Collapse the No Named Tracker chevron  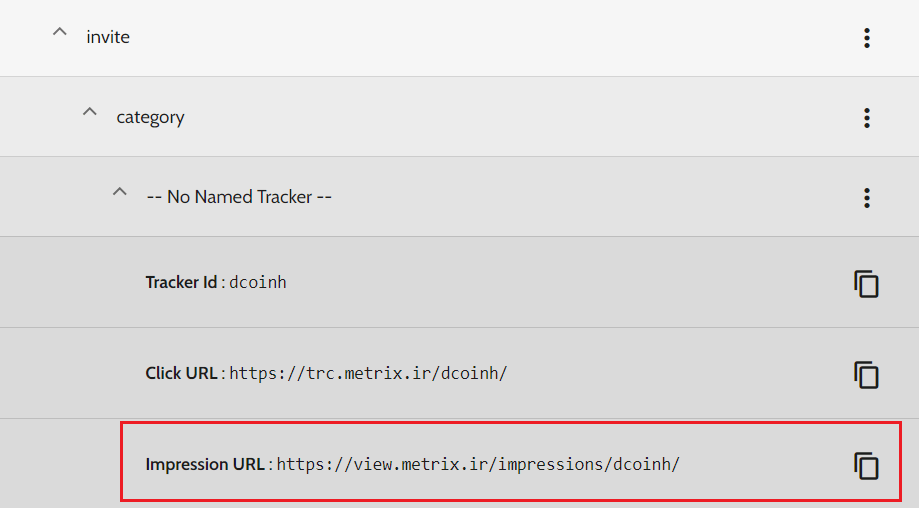120,192
